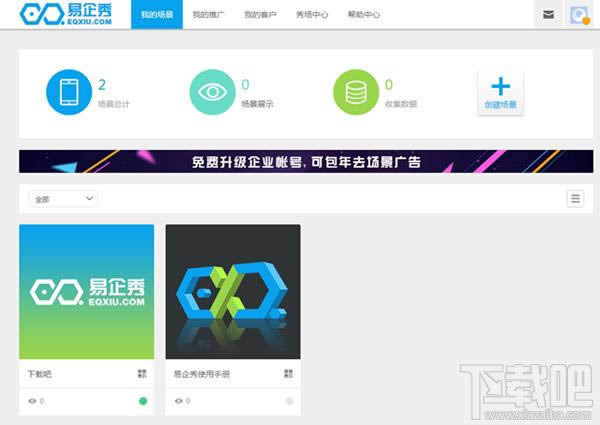
Task: Click the teal eye 场景展示 icon
Action: tap(212, 91)
